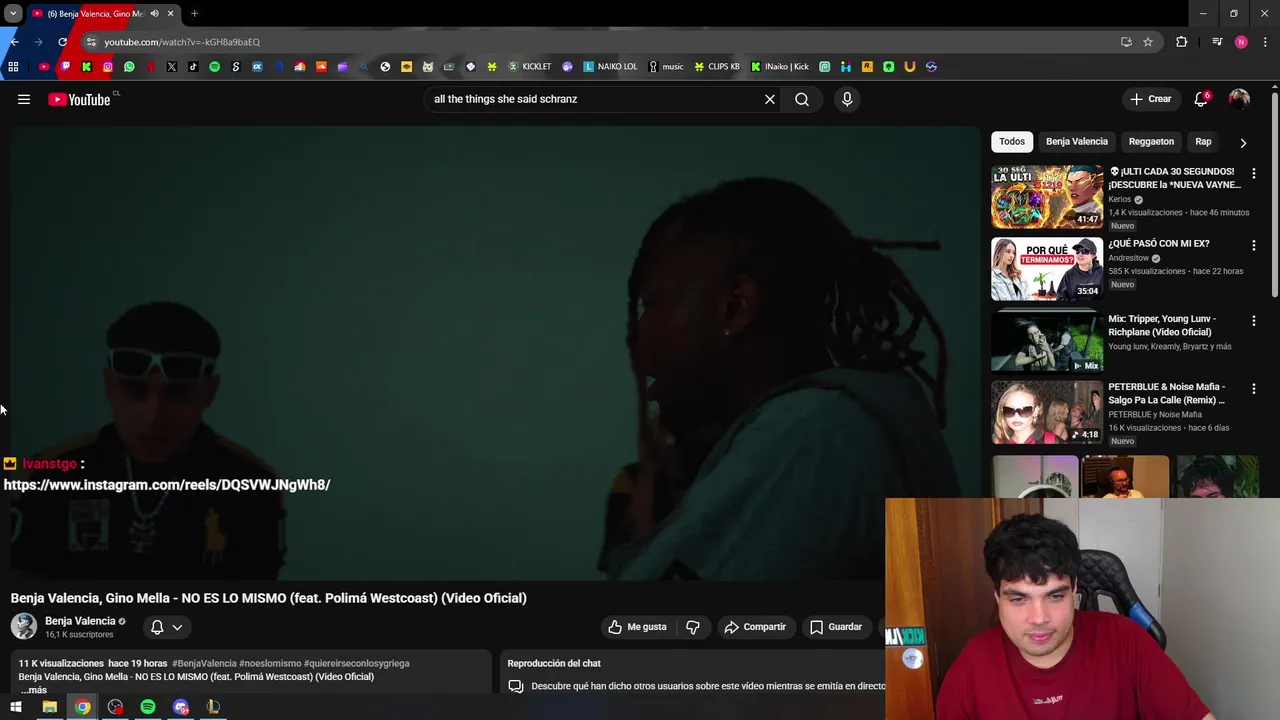Open the Crear upload menu
Image resolution: width=1280 pixels, height=720 pixels.
1151,99
